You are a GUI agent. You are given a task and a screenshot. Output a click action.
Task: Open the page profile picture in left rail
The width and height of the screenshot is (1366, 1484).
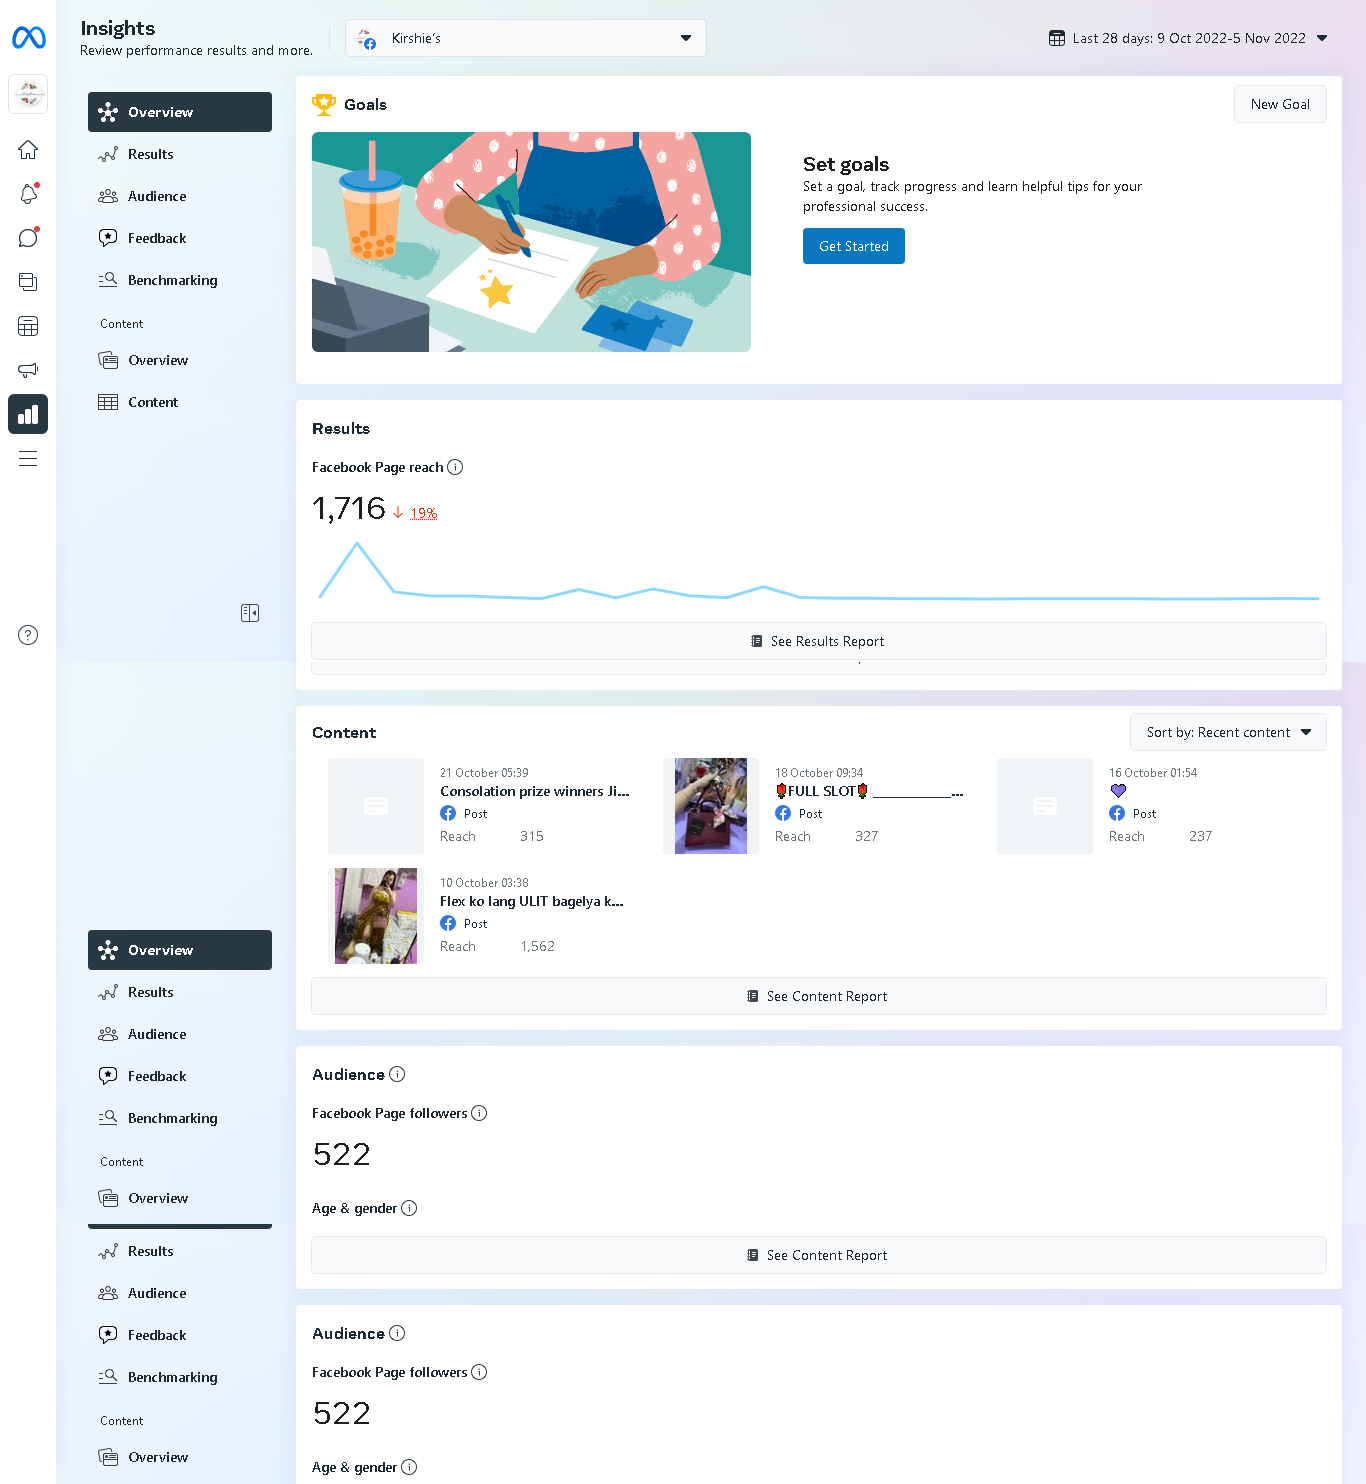pyautogui.click(x=28, y=94)
